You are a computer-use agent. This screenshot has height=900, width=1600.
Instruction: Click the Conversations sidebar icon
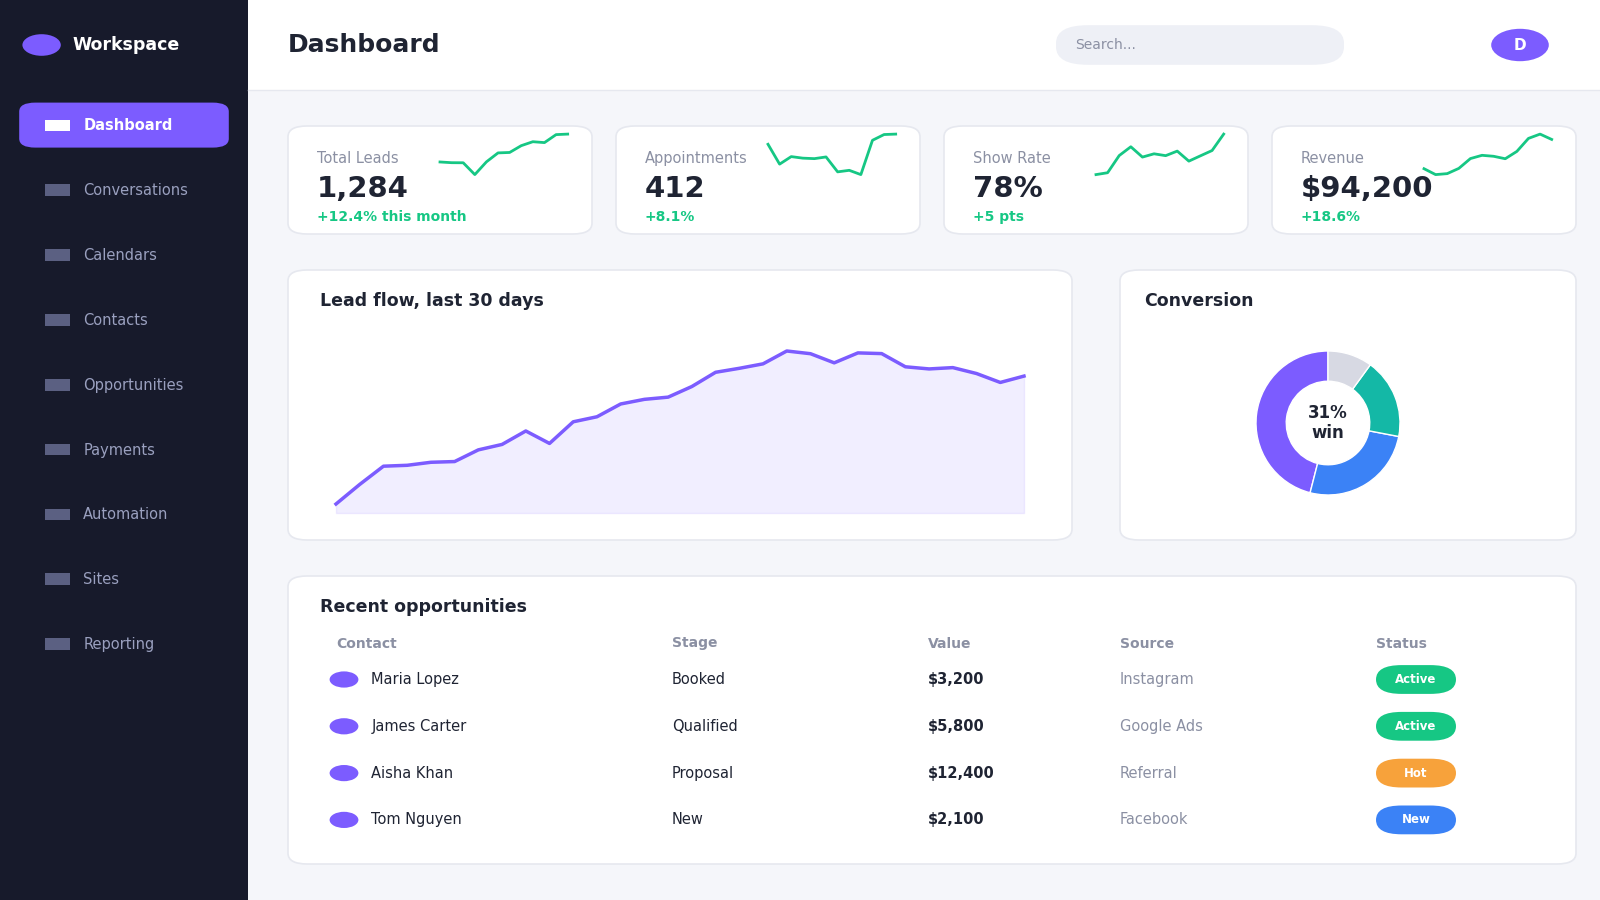tap(57, 190)
